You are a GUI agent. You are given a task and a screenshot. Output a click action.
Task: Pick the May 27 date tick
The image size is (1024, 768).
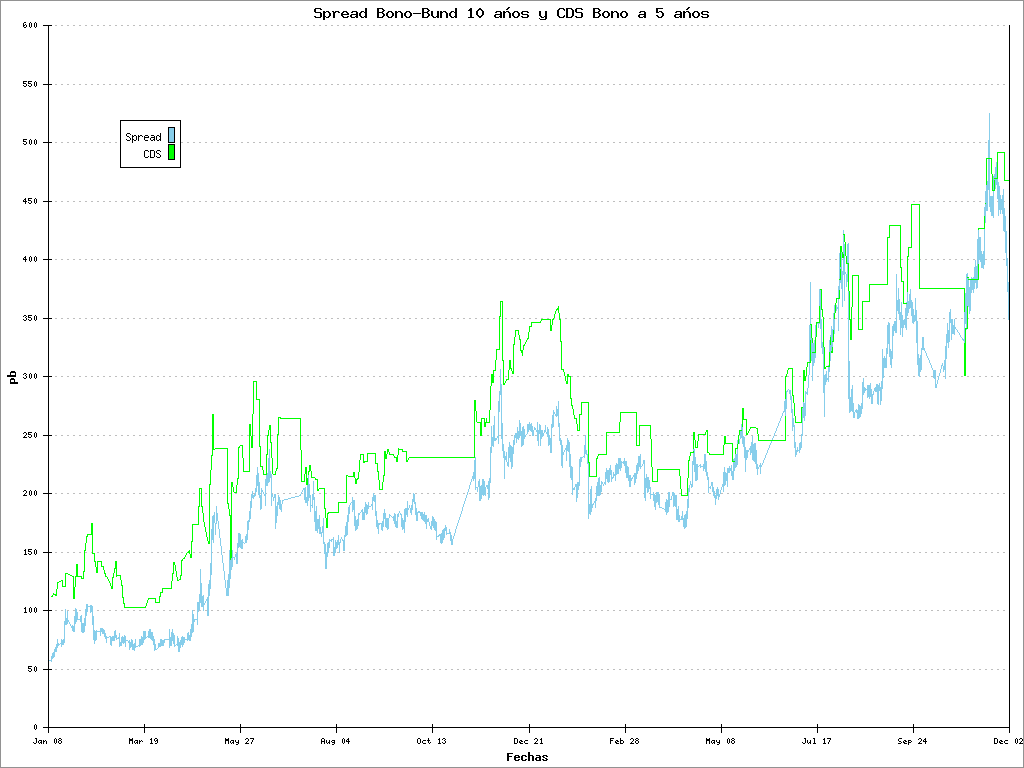pos(240,742)
